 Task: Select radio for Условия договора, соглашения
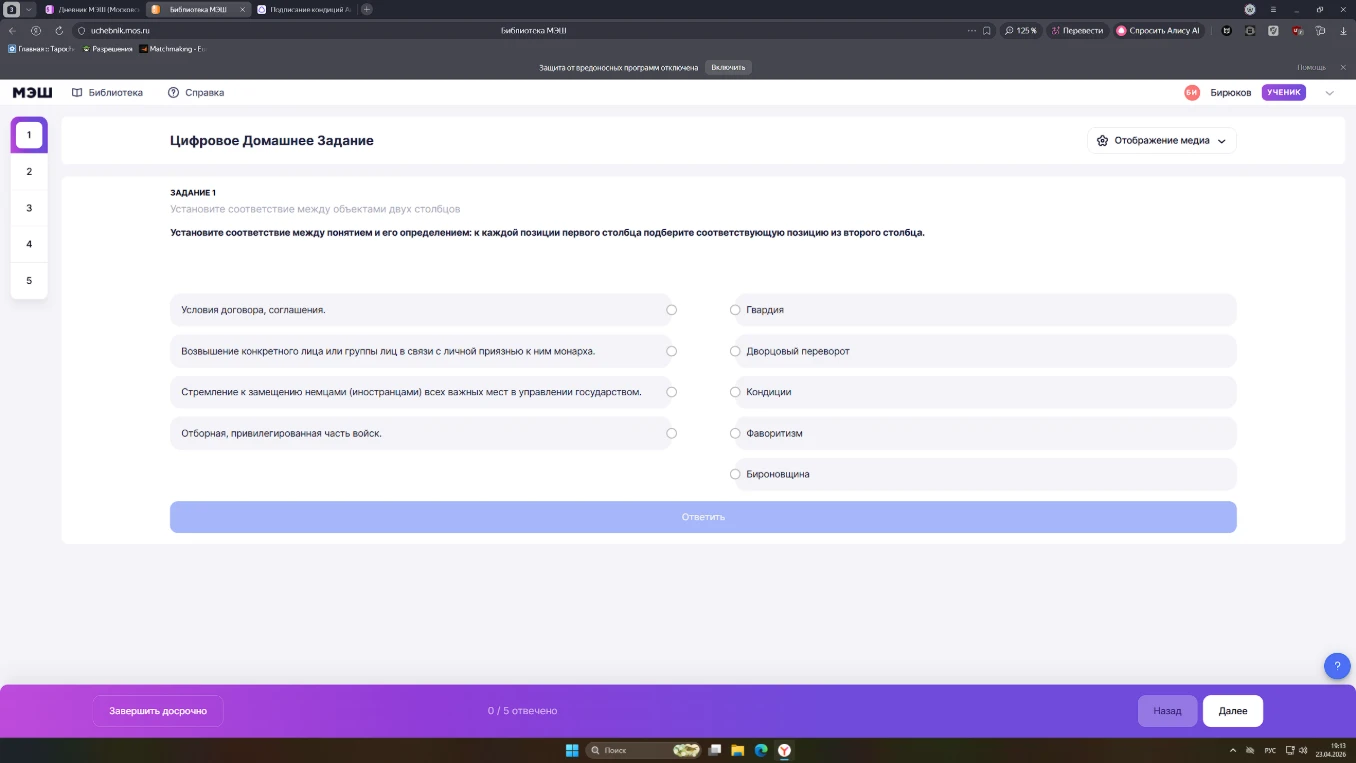[x=671, y=310]
